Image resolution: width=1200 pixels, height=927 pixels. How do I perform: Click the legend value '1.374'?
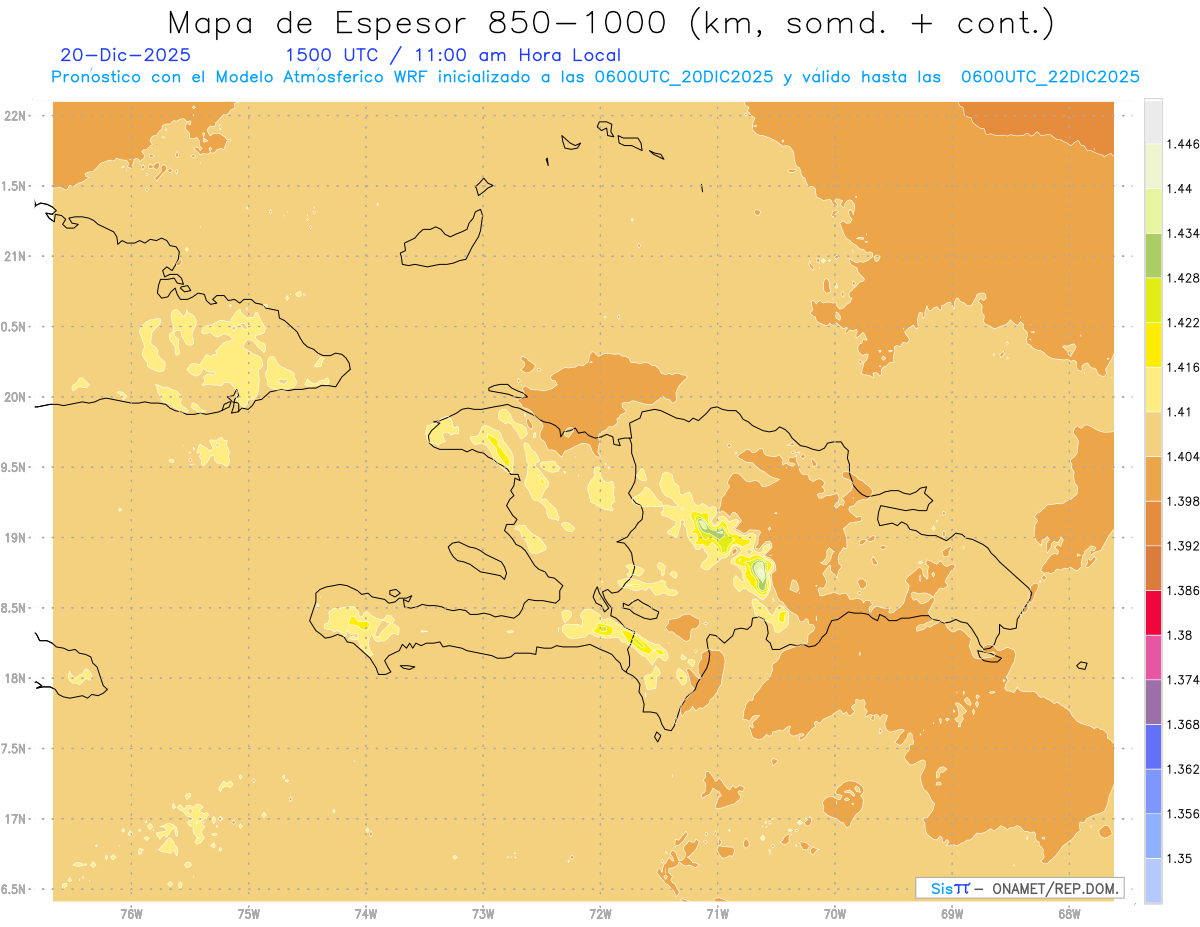click(x=1183, y=680)
